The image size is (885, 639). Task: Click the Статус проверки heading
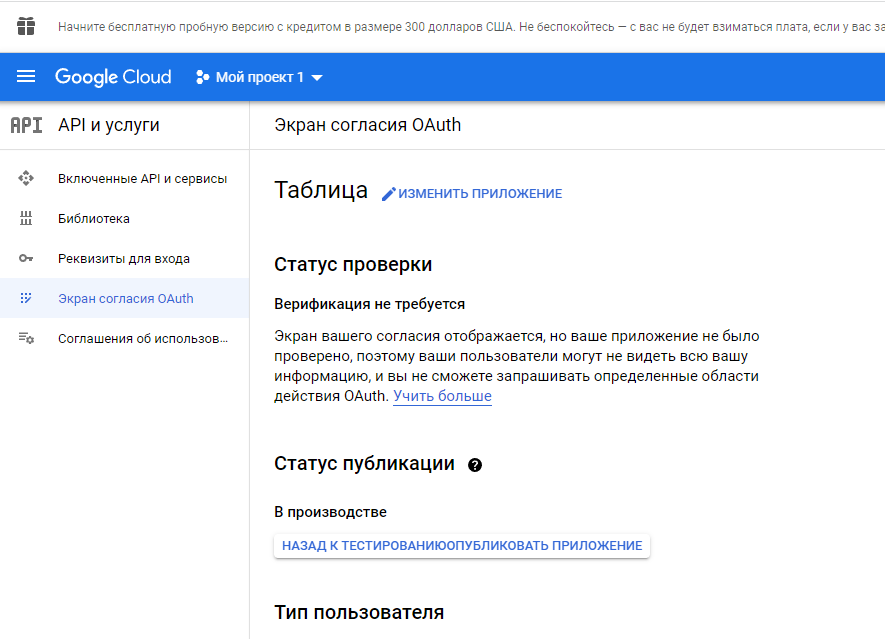click(353, 264)
